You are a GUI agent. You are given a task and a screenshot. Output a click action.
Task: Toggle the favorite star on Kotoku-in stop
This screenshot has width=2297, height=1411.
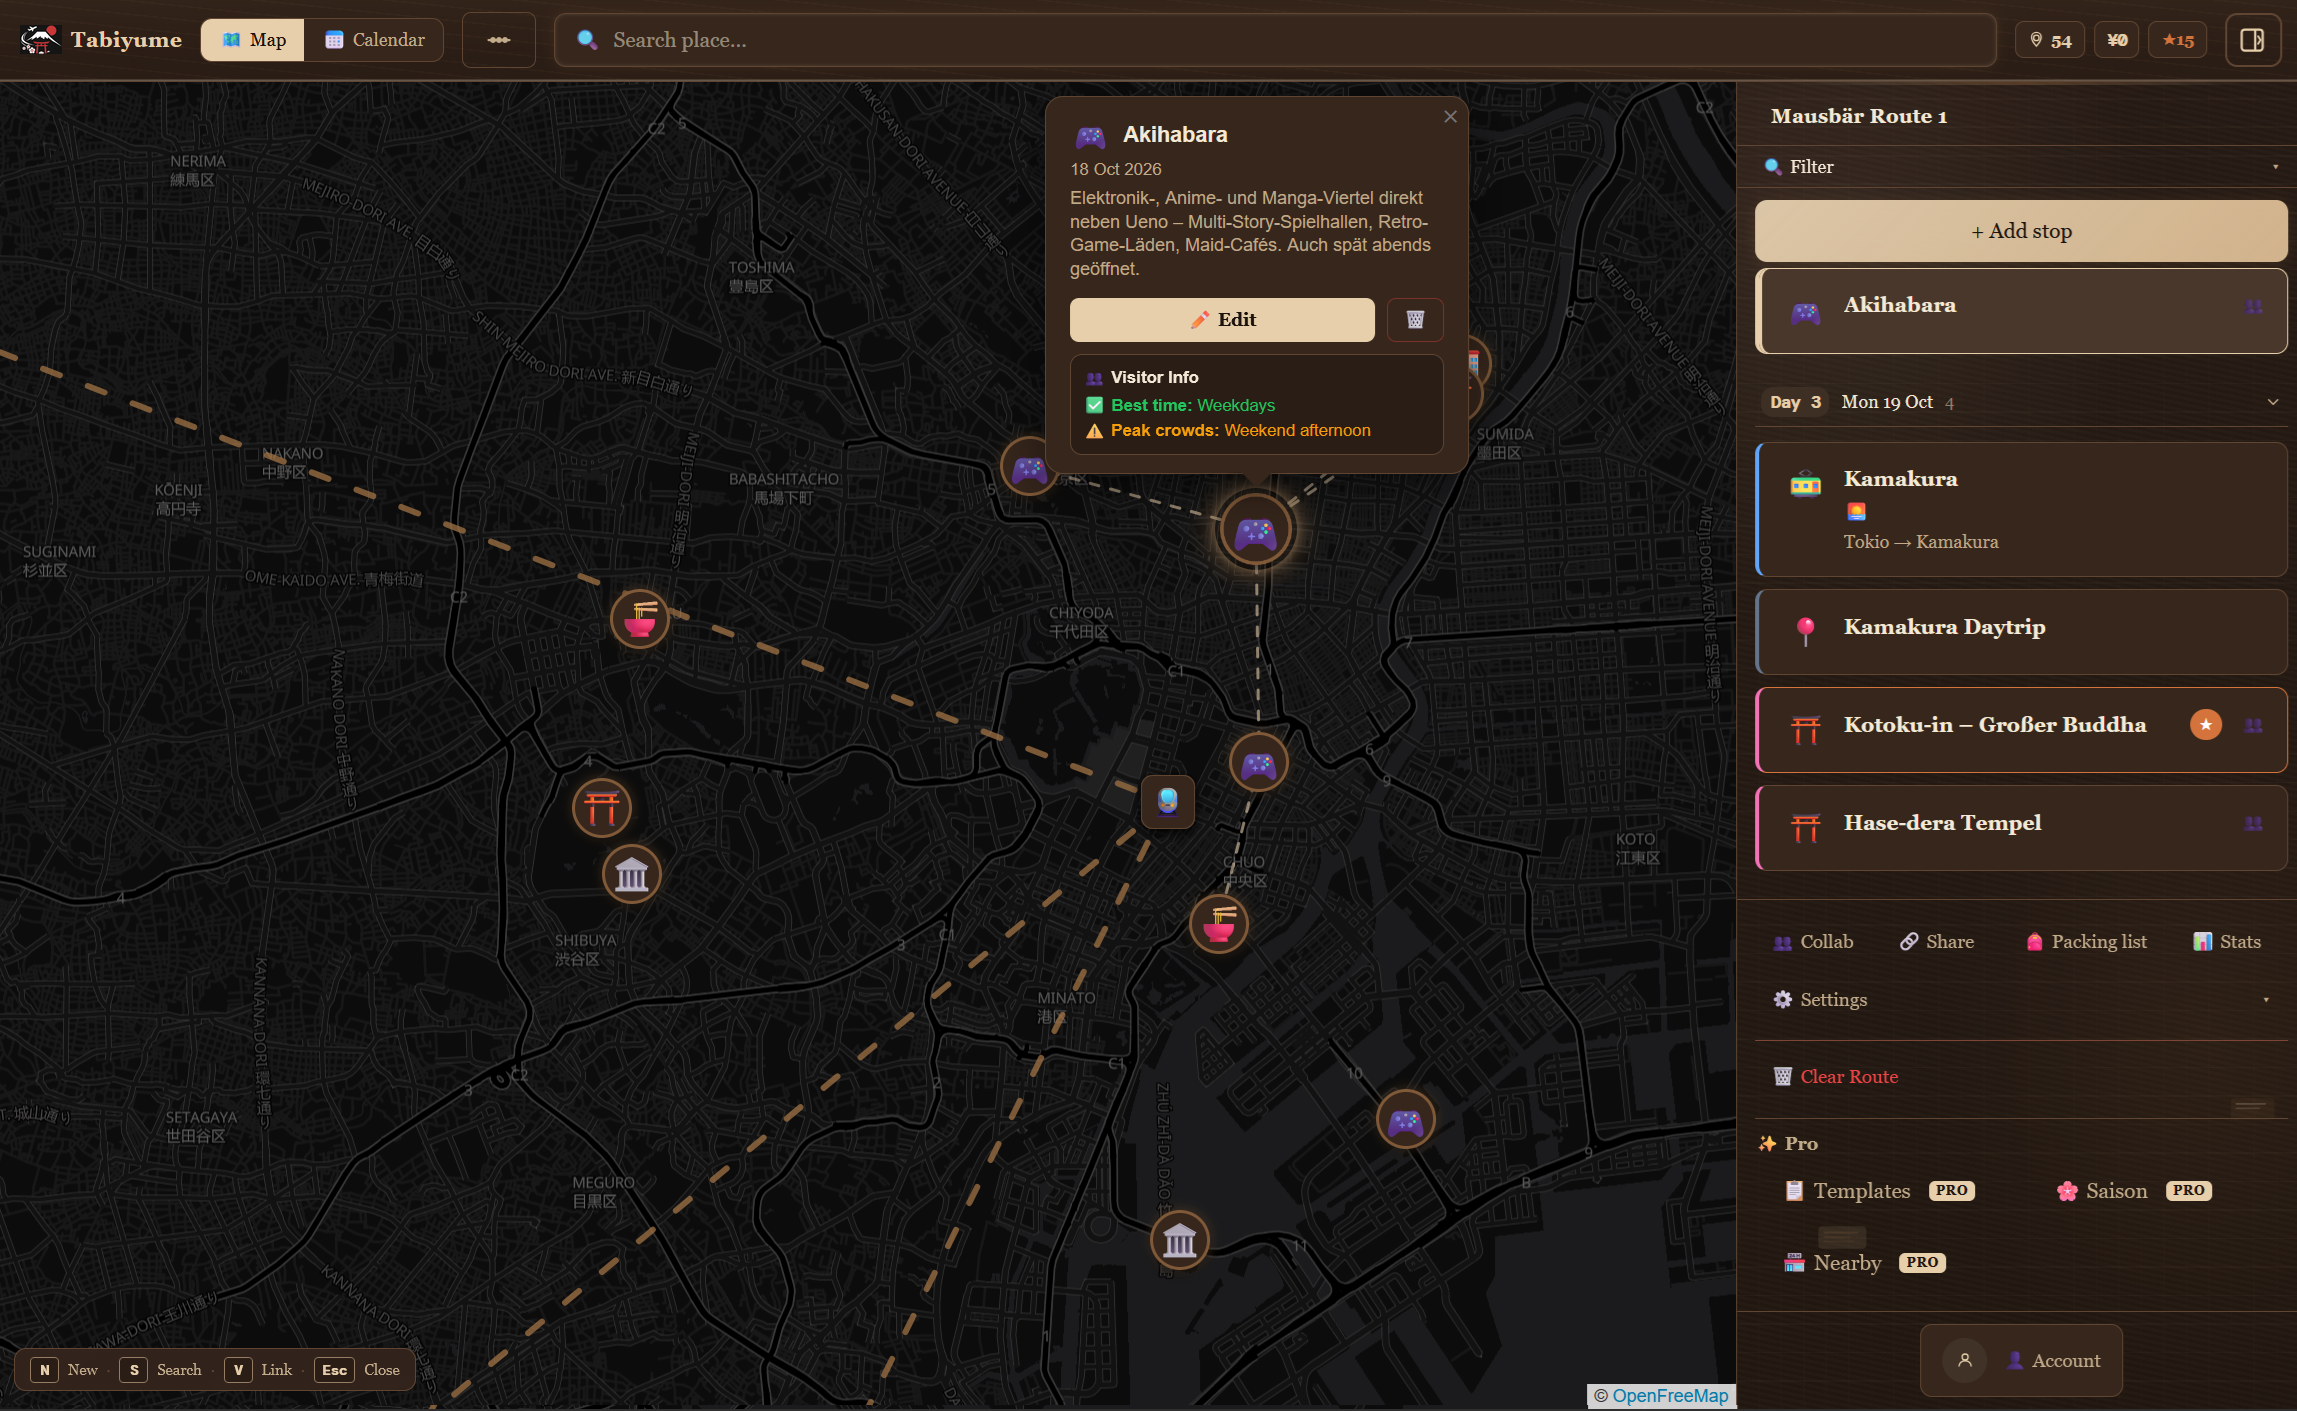2204,724
